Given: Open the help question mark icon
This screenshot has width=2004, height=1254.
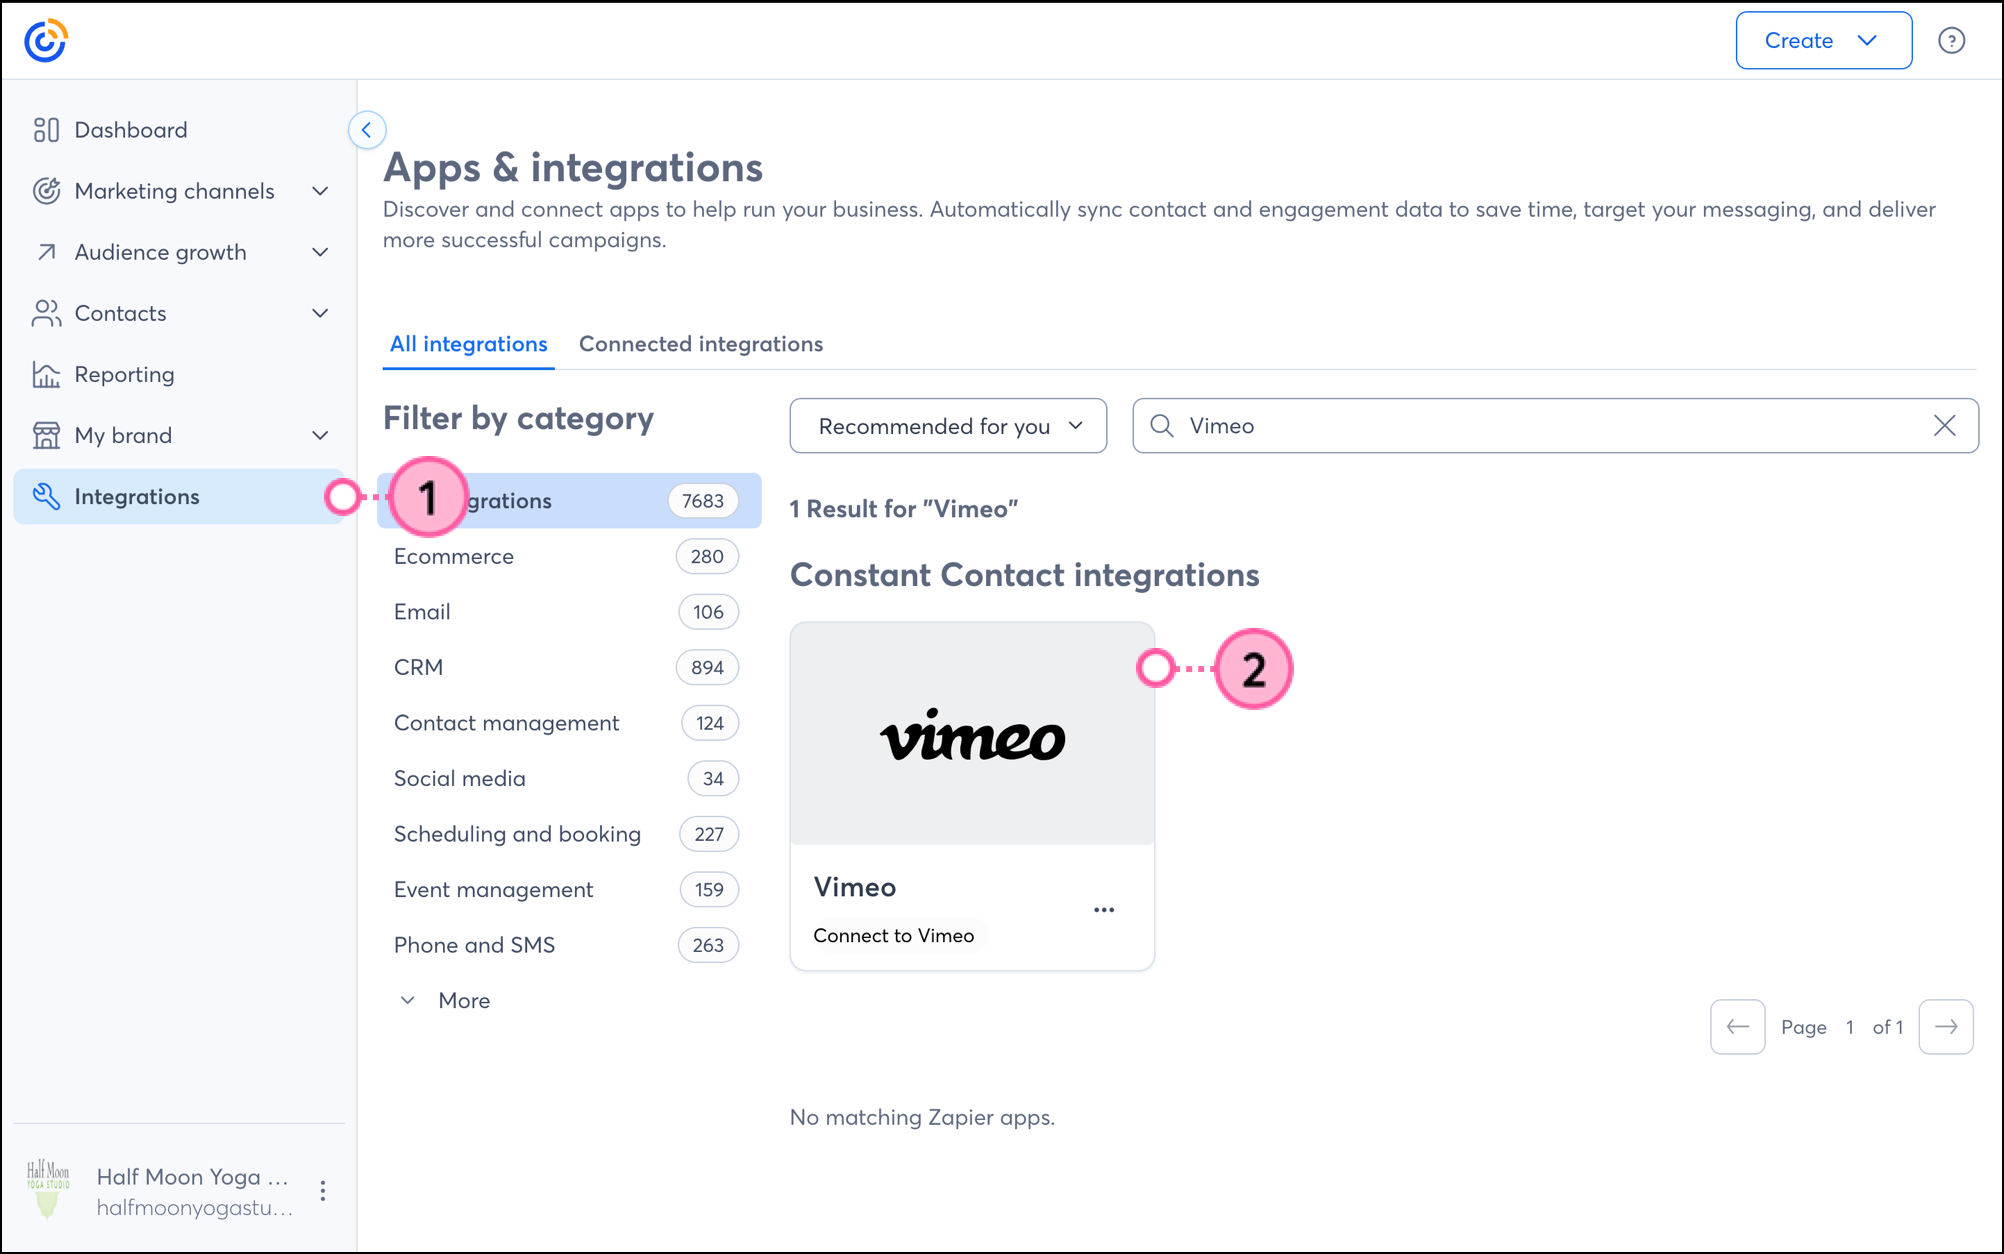Looking at the screenshot, I should coord(1951,41).
